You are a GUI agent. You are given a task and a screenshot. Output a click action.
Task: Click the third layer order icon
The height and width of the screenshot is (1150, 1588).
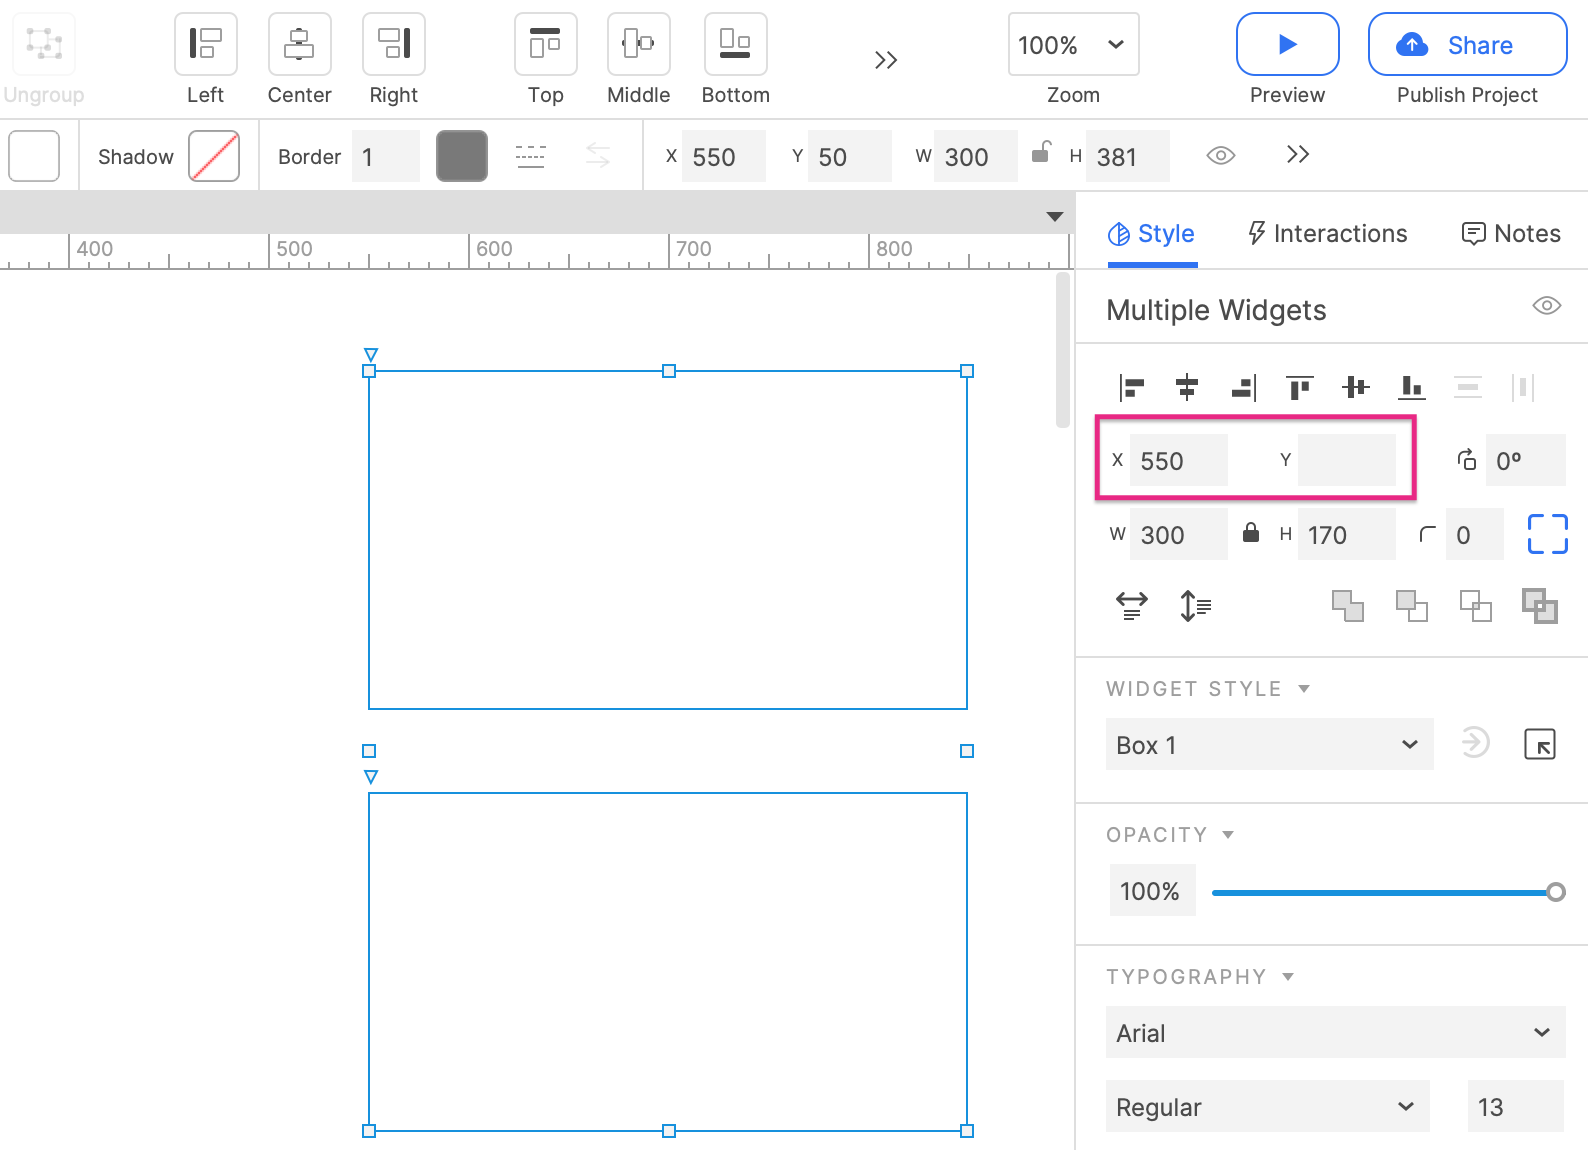pyautogui.click(x=1475, y=605)
